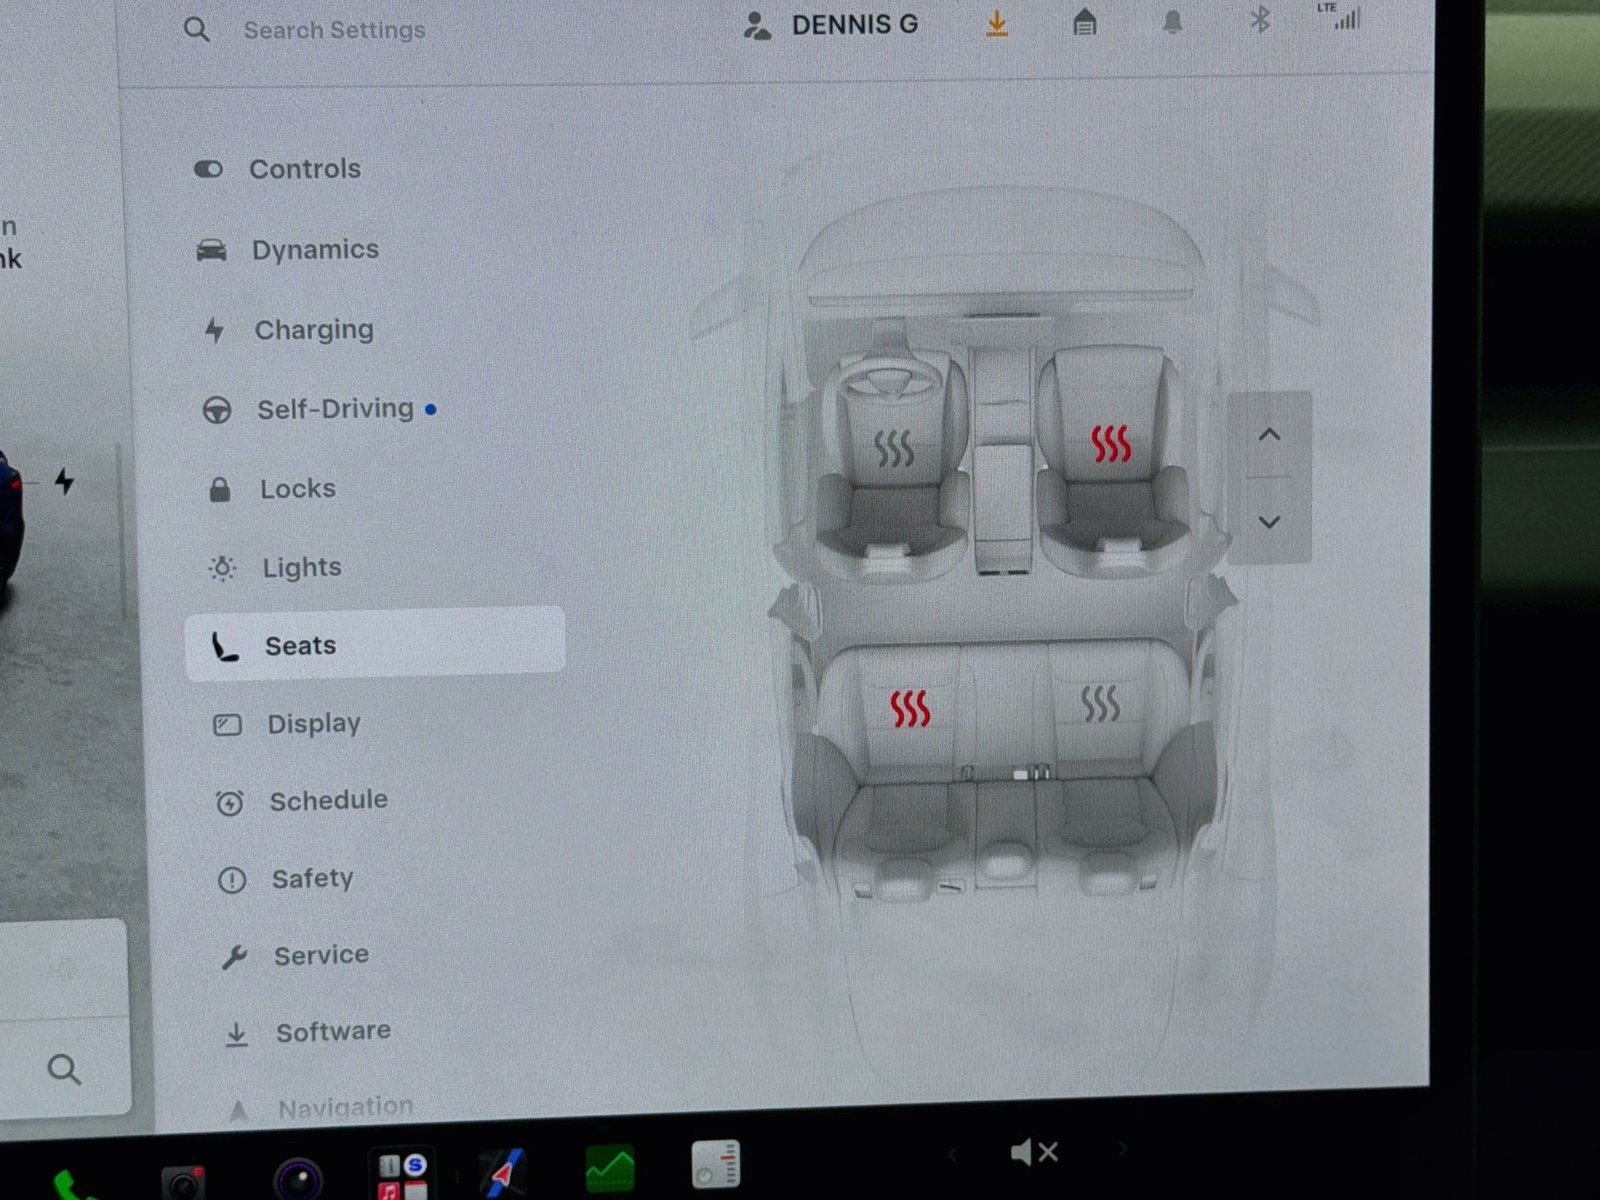Turn off rear left seat heater
Image resolution: width=1600 pixels, height=1200 pixels.
pyautogui.click(x=910, y=708)
